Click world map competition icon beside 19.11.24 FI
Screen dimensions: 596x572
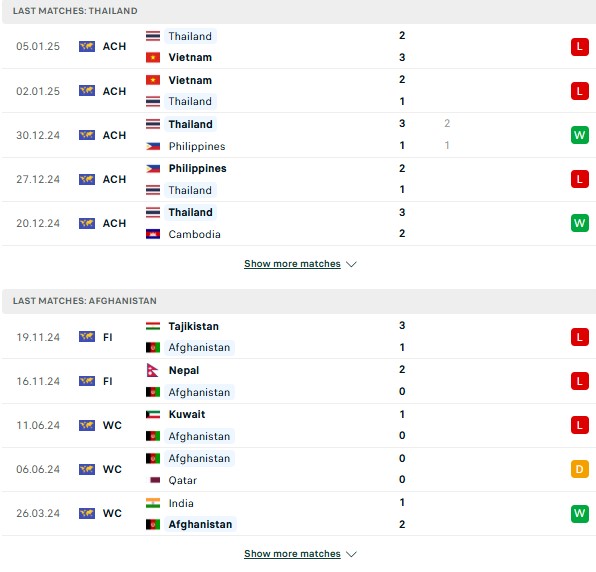tap(87, 337)
